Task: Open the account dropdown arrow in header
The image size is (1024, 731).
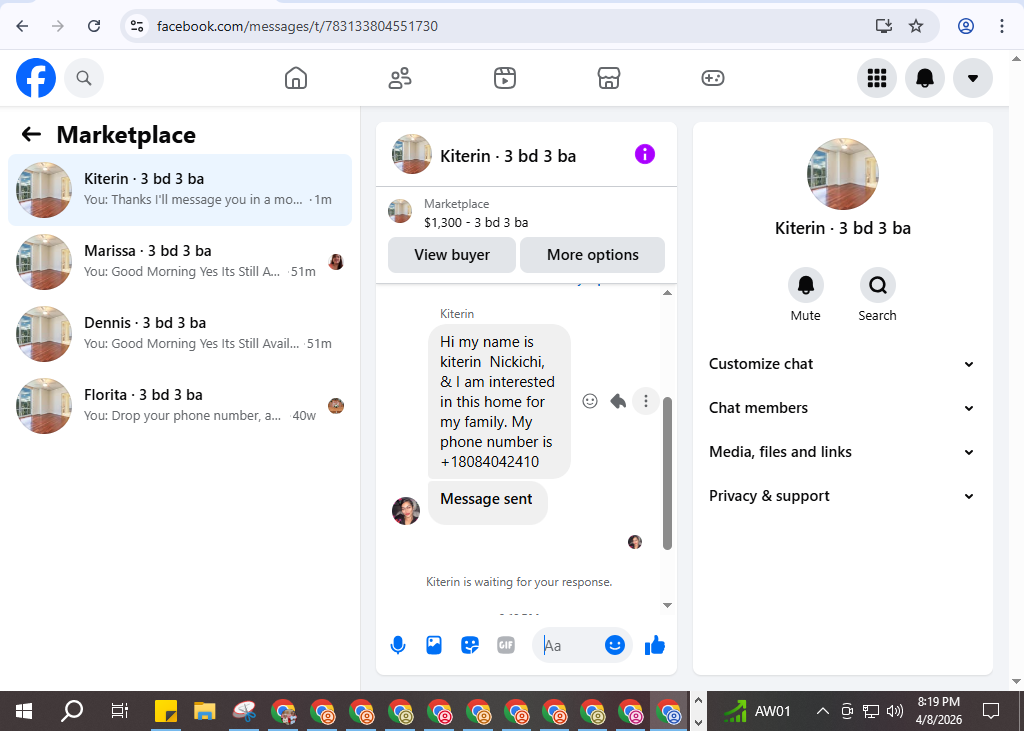Action: tap(972, 78)
